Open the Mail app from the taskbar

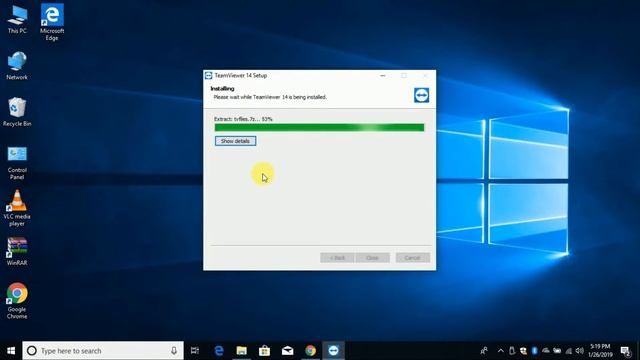click(x=287, y=351)
